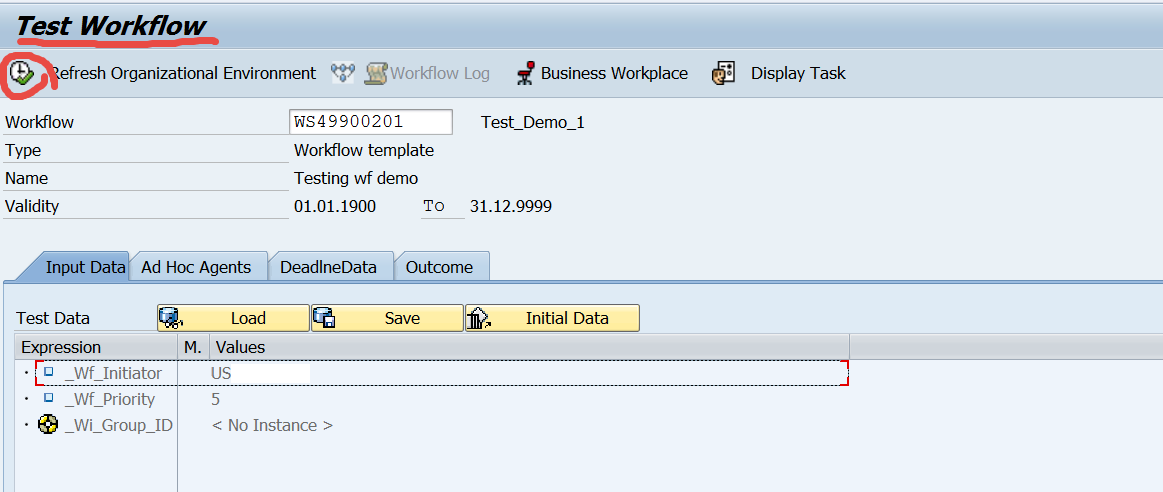Select the _Wi_Group_ID tree row

[441, 425]
